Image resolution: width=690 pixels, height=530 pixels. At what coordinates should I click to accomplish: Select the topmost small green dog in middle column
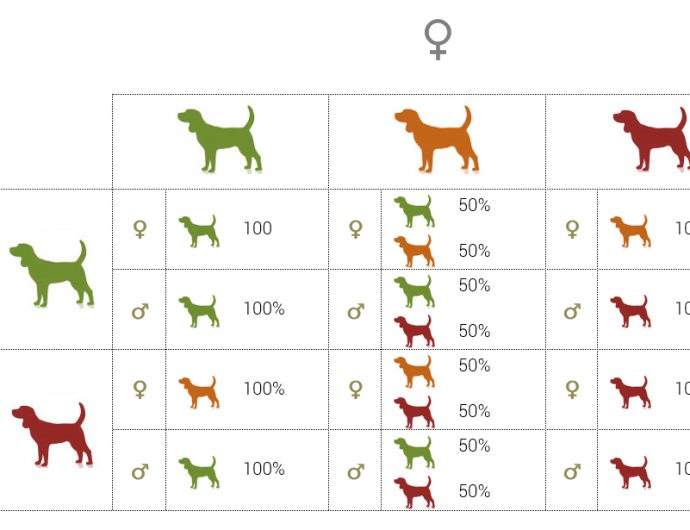413,210
